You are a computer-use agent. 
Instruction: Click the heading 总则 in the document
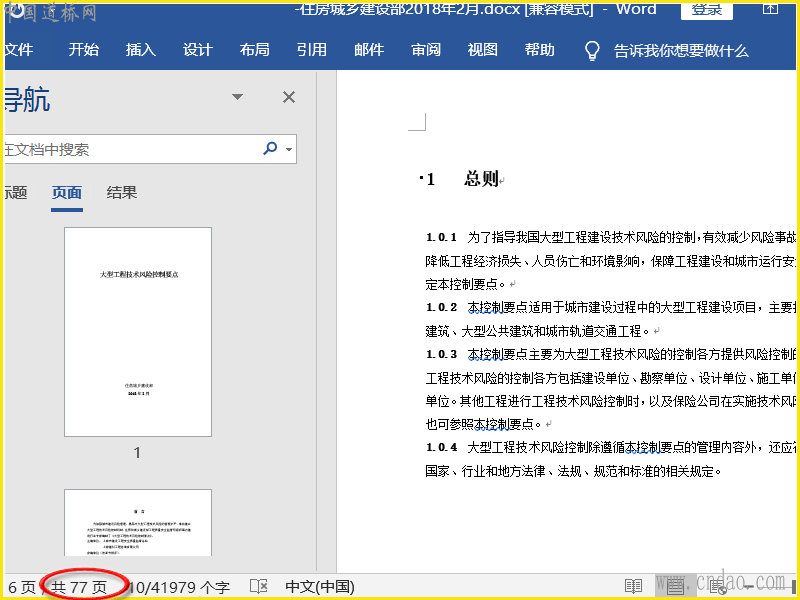(481, 179)
